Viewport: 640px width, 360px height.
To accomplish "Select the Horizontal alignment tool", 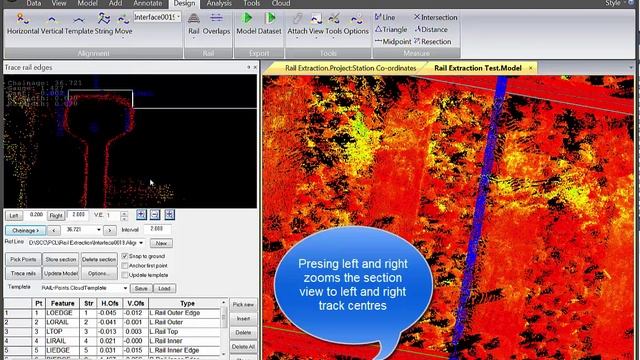I will pyautogui.click(x=23, y=24).
